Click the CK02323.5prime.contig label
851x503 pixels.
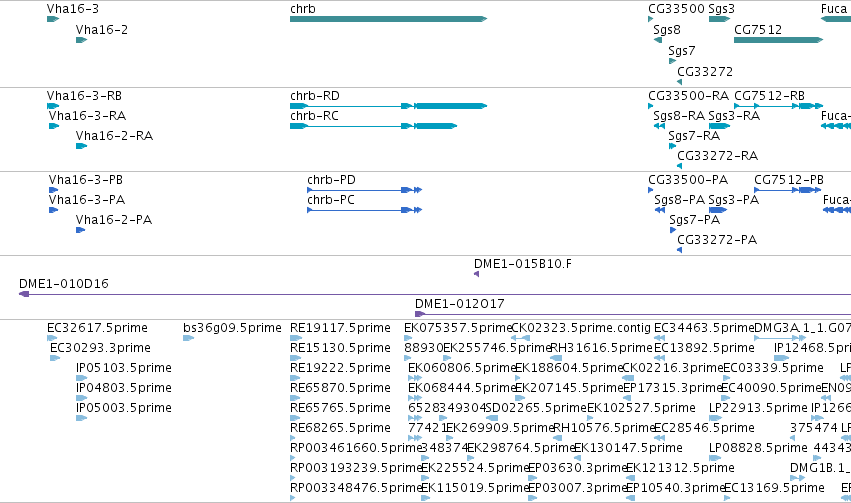tap(581, 328)
